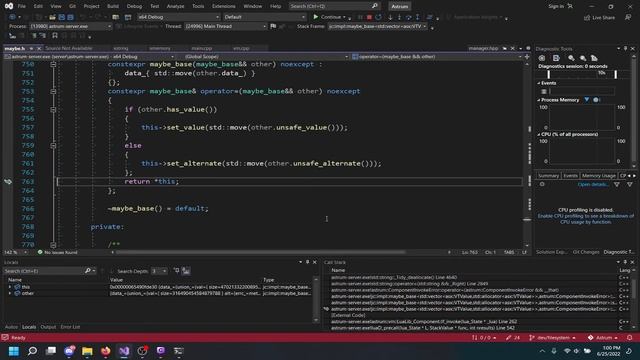Open the Default launch dropdown
Viewport: 640px width, 360px height.
[x=264, y=17]
